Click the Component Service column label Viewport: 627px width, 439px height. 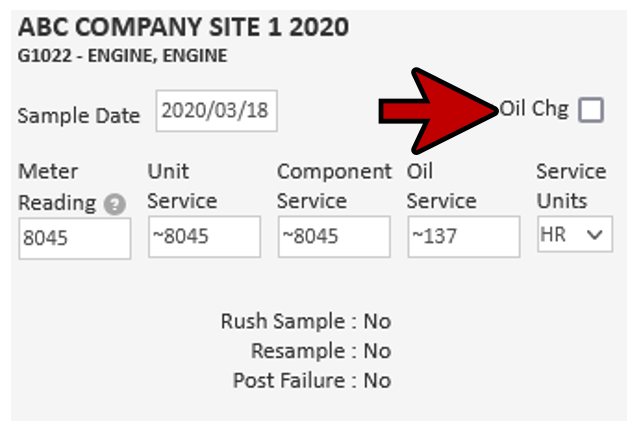pos(334,186)
